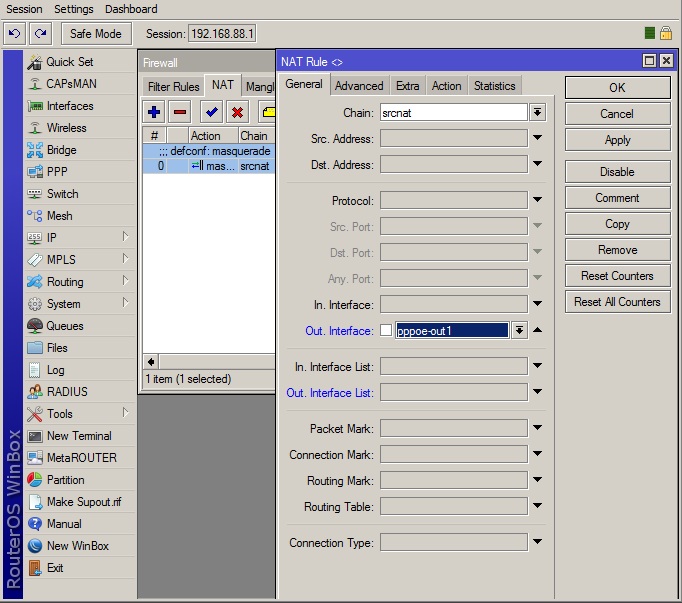Click the redo arrow toolbar icon
This screenshot has height=603, width=682.
pos(40,34)
